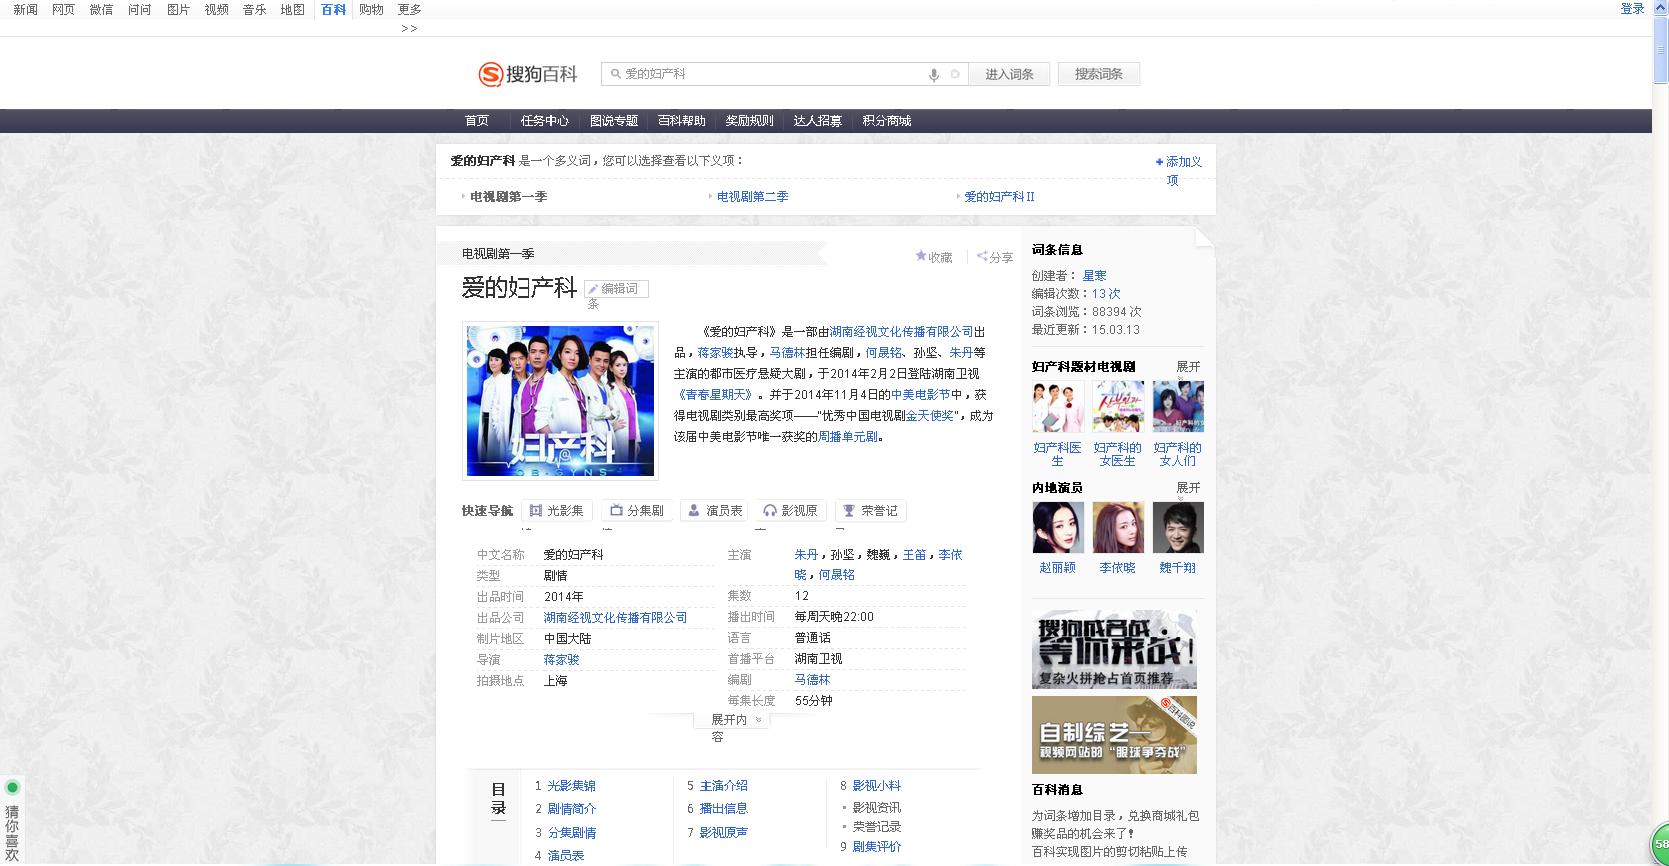Open creator 星寒's profile link
This screenshot has width=1669, height=866.
[1094, 276]
